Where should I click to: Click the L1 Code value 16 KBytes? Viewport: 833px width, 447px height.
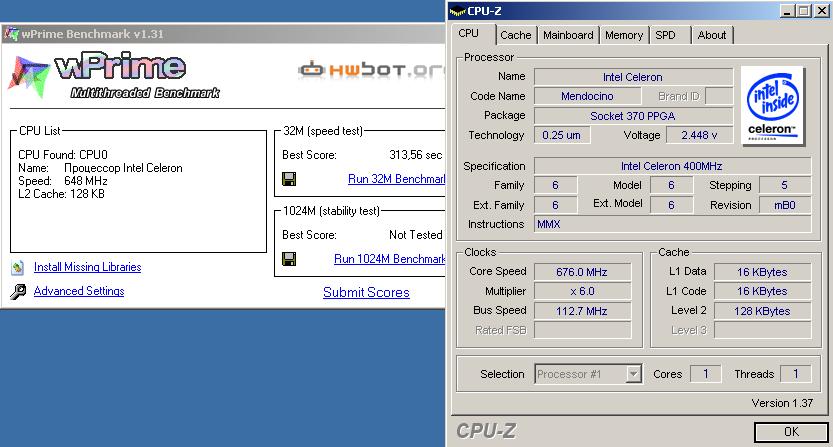[x=762, y=291]
